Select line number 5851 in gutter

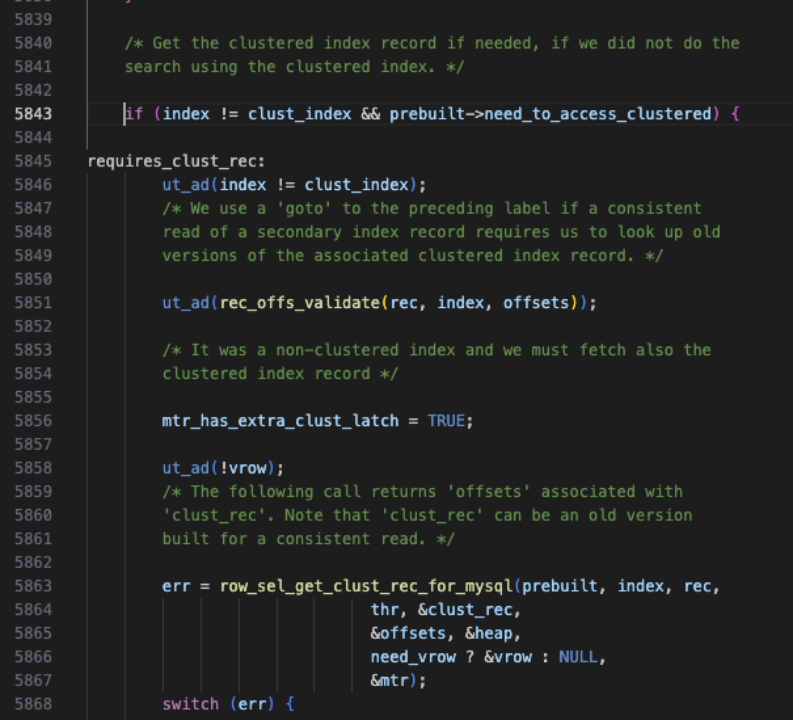point(33,303)
